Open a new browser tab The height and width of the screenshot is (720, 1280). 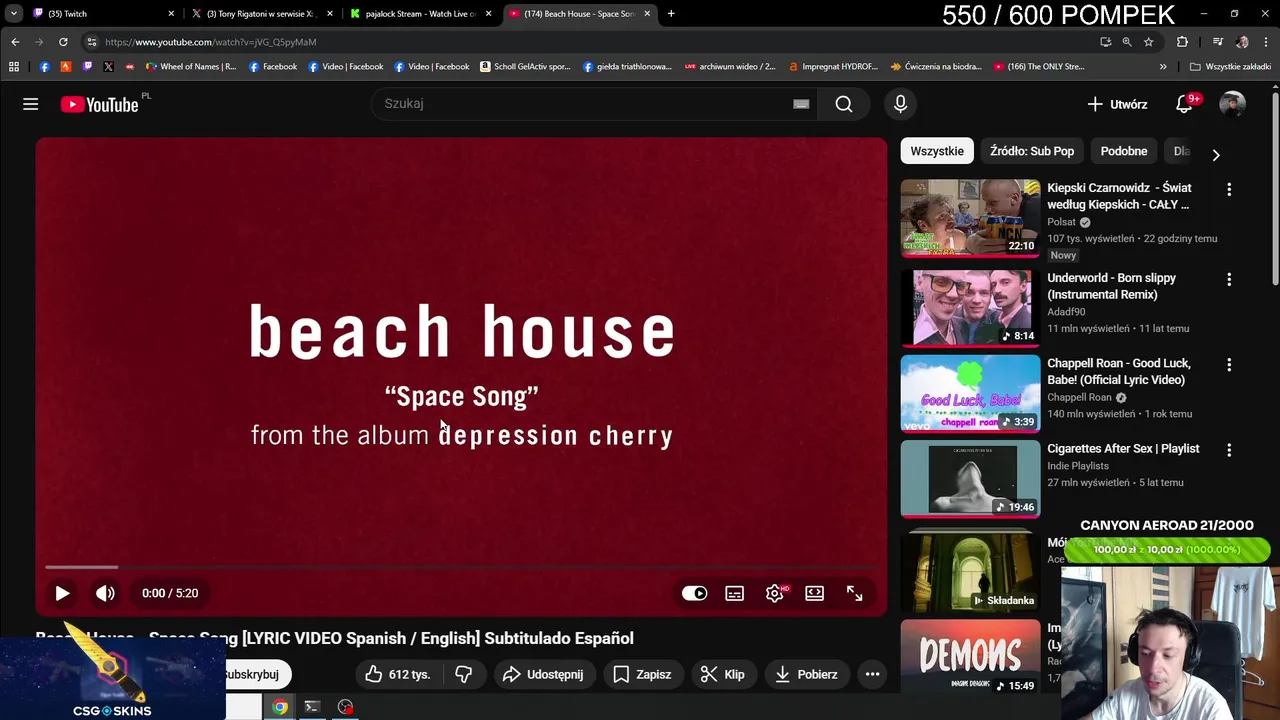pos(671,14)
